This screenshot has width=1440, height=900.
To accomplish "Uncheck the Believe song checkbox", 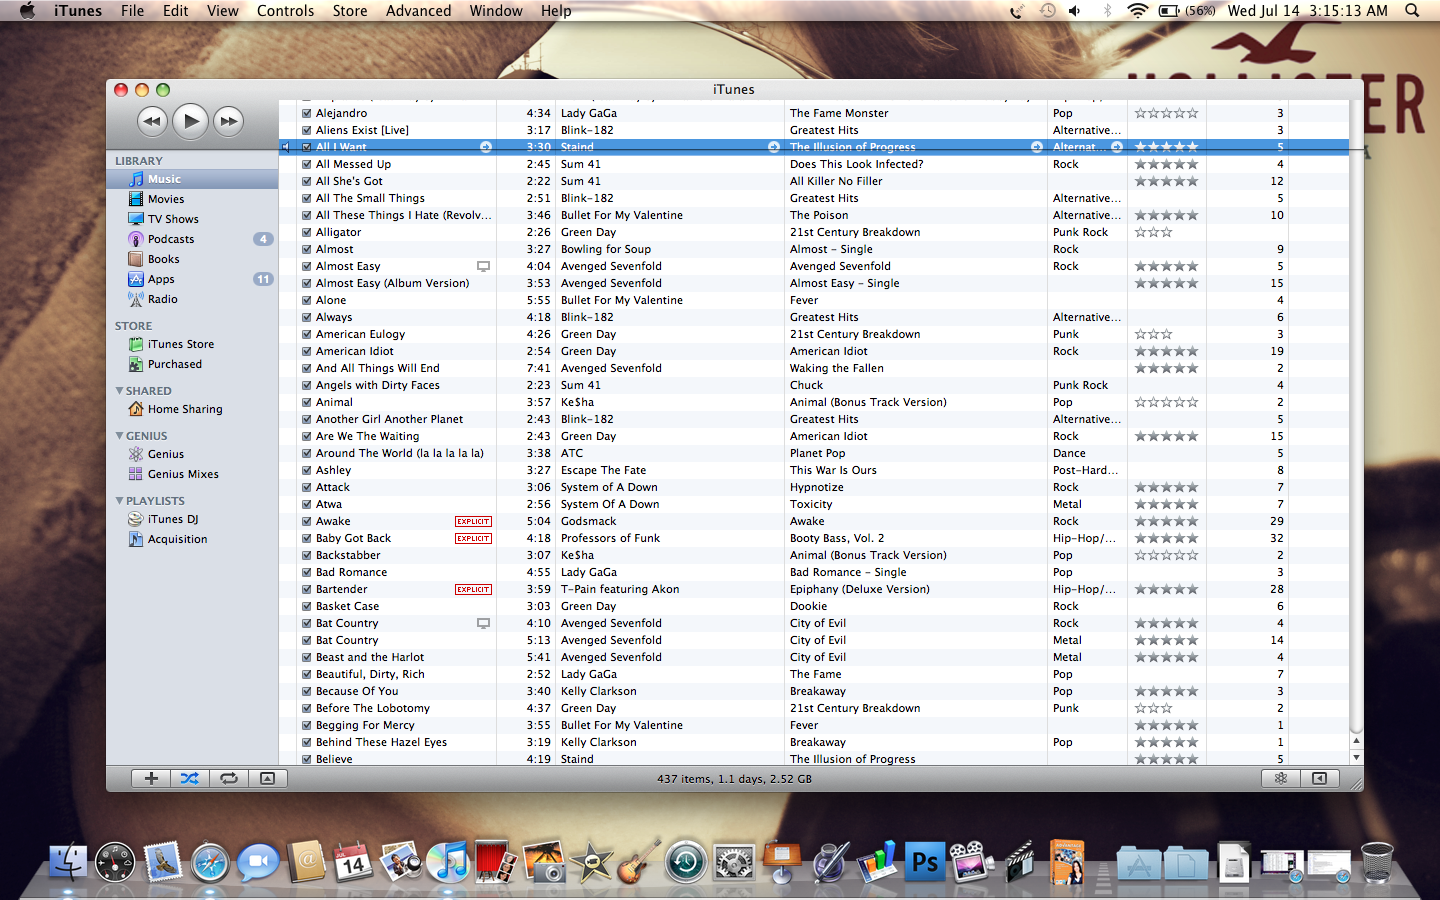I will [307, 759].
